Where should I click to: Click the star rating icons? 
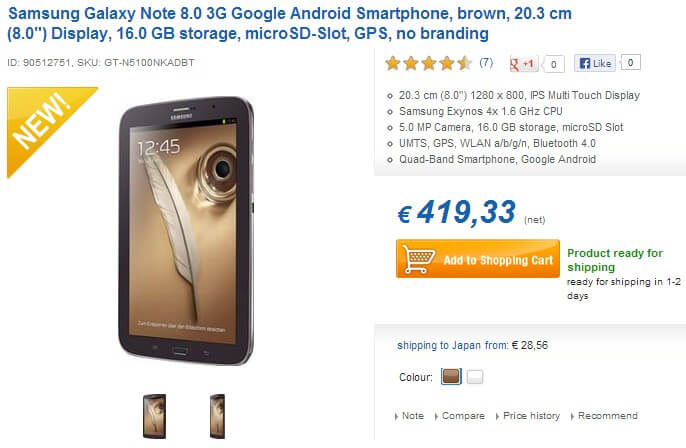click(x=428, y=63)
